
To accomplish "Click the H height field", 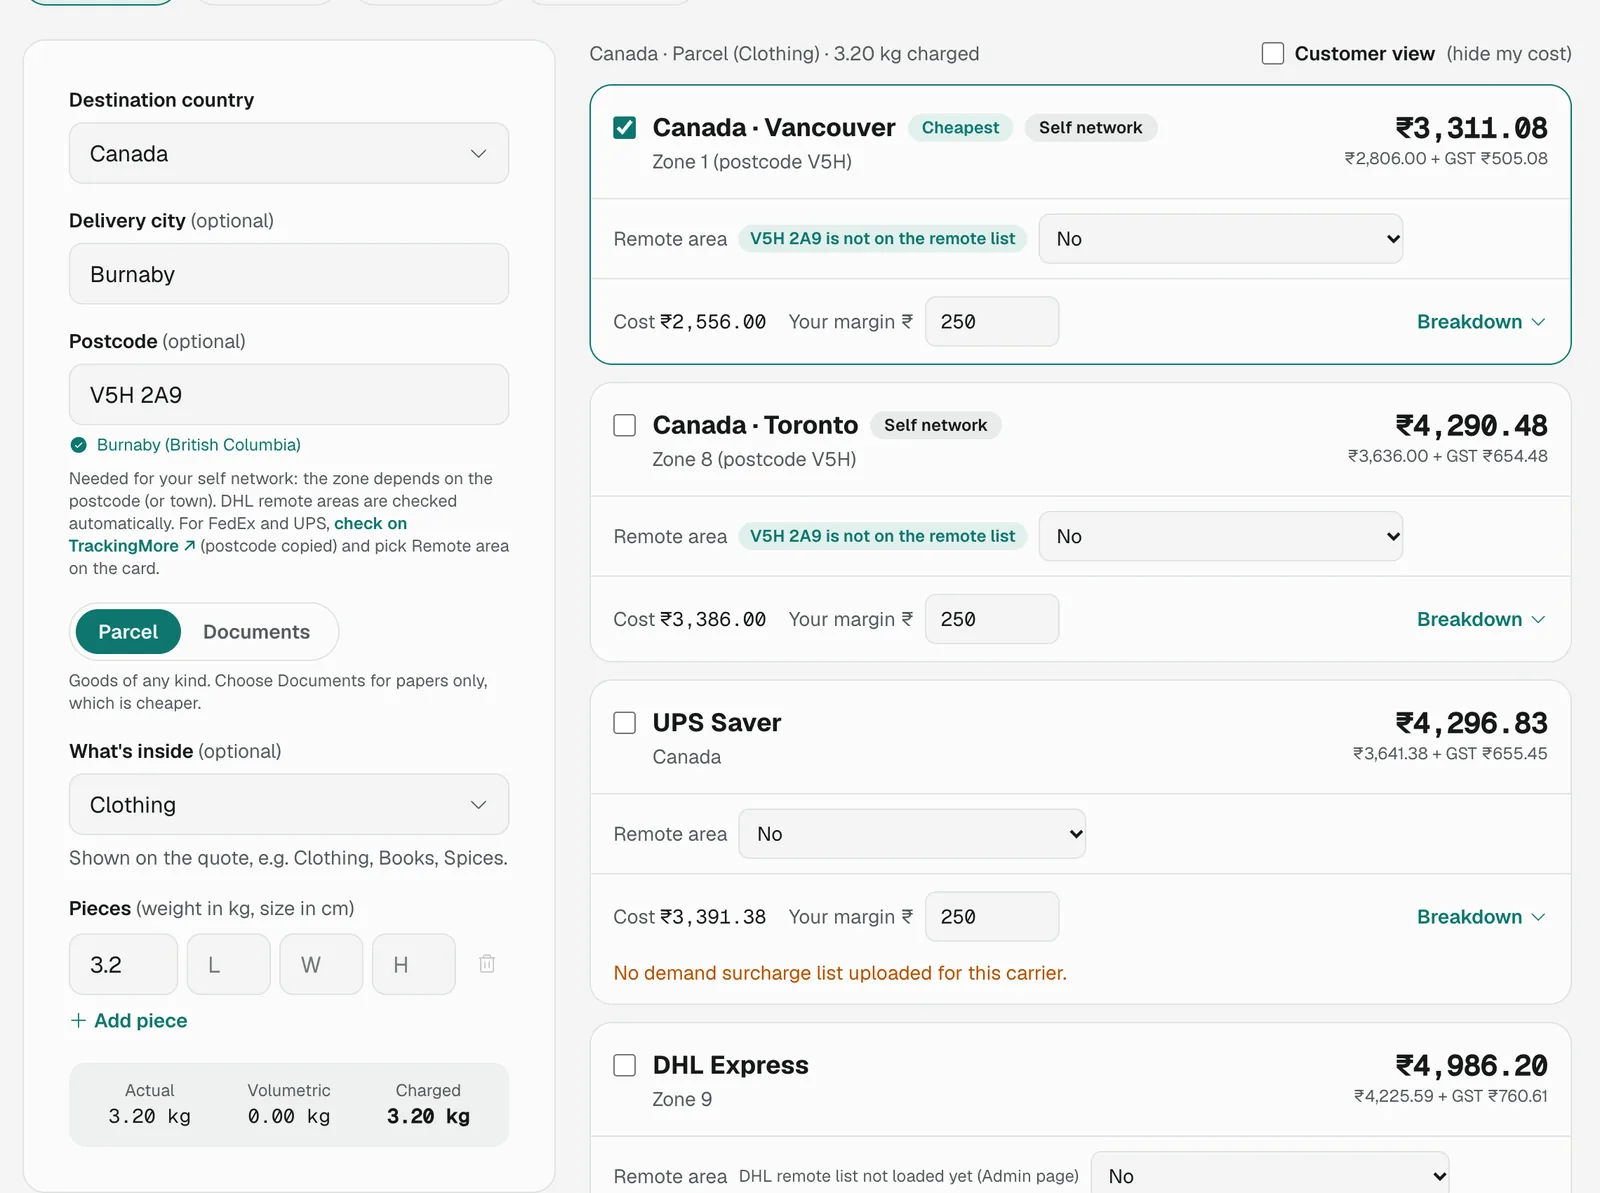I will 414,964.
